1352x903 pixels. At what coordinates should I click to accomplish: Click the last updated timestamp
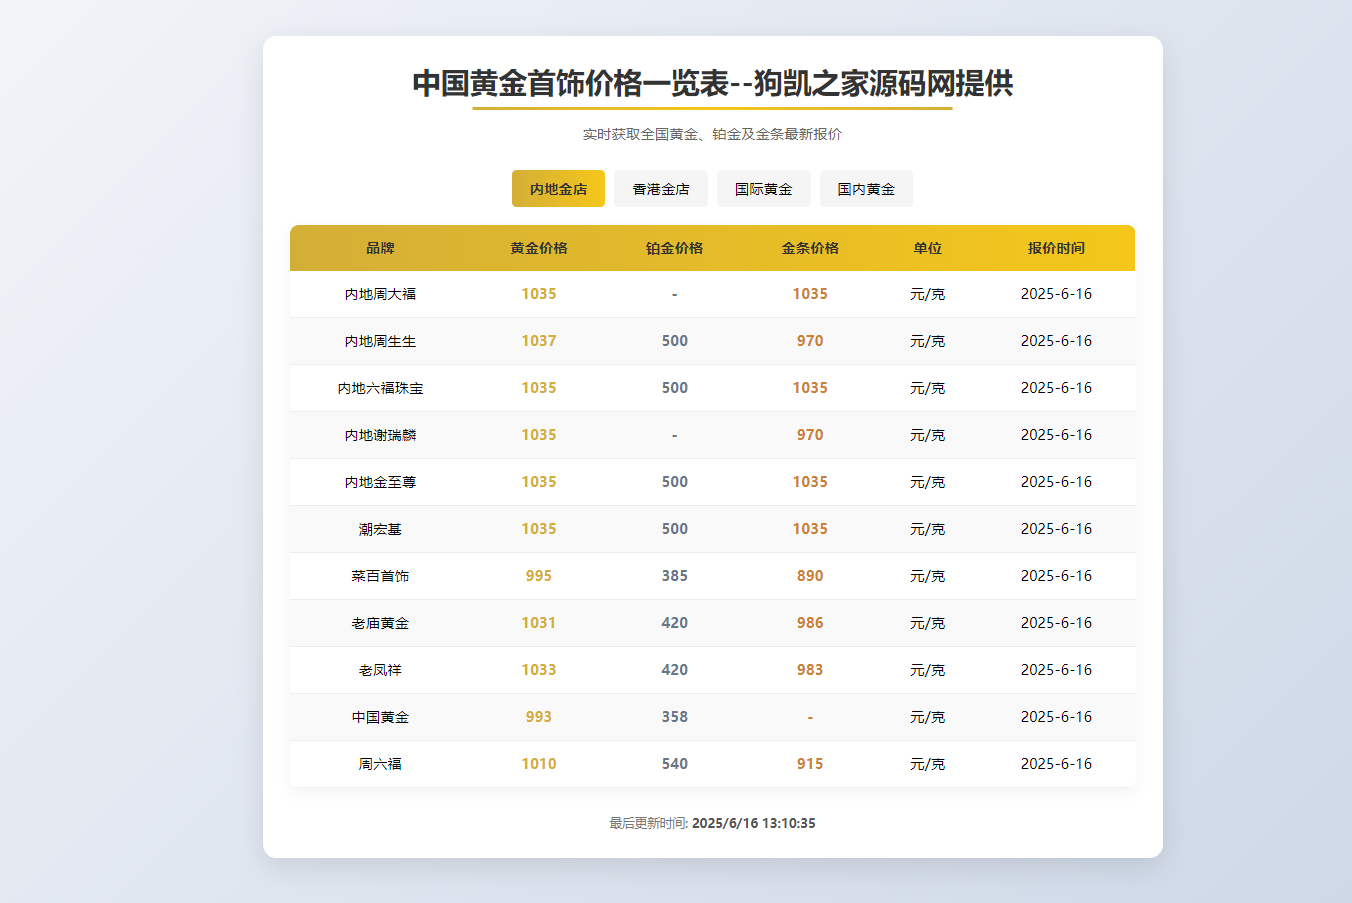coord(752,823)
